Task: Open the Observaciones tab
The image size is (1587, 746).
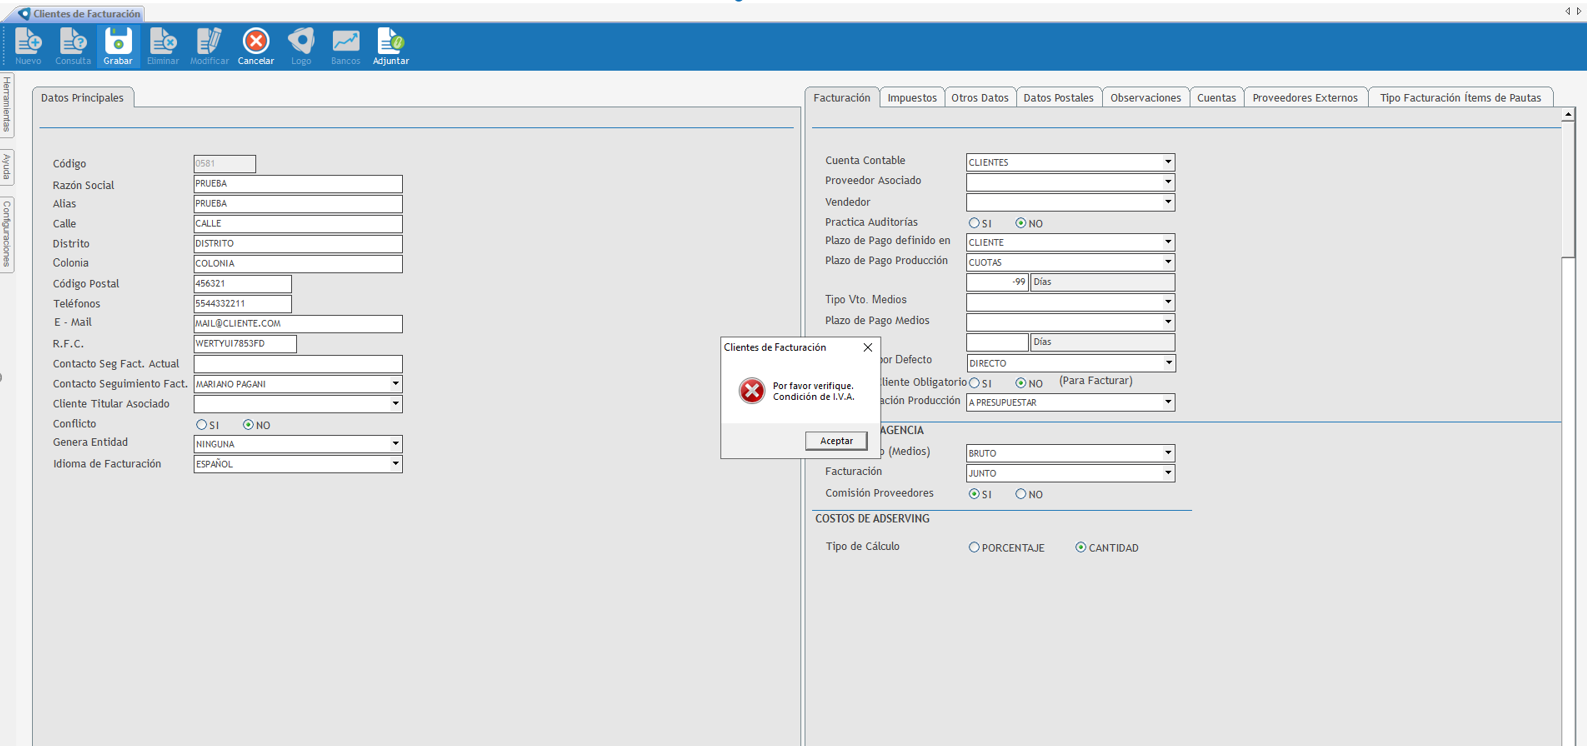Action: (1146, 98)
